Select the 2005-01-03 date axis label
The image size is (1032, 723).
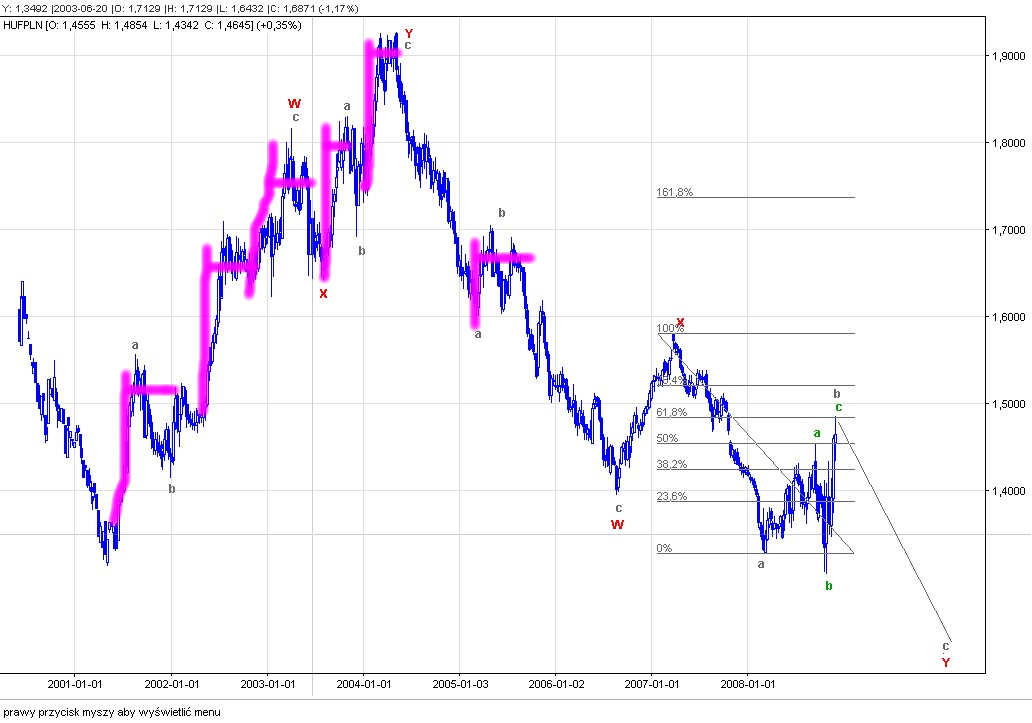tap(460, 684)
